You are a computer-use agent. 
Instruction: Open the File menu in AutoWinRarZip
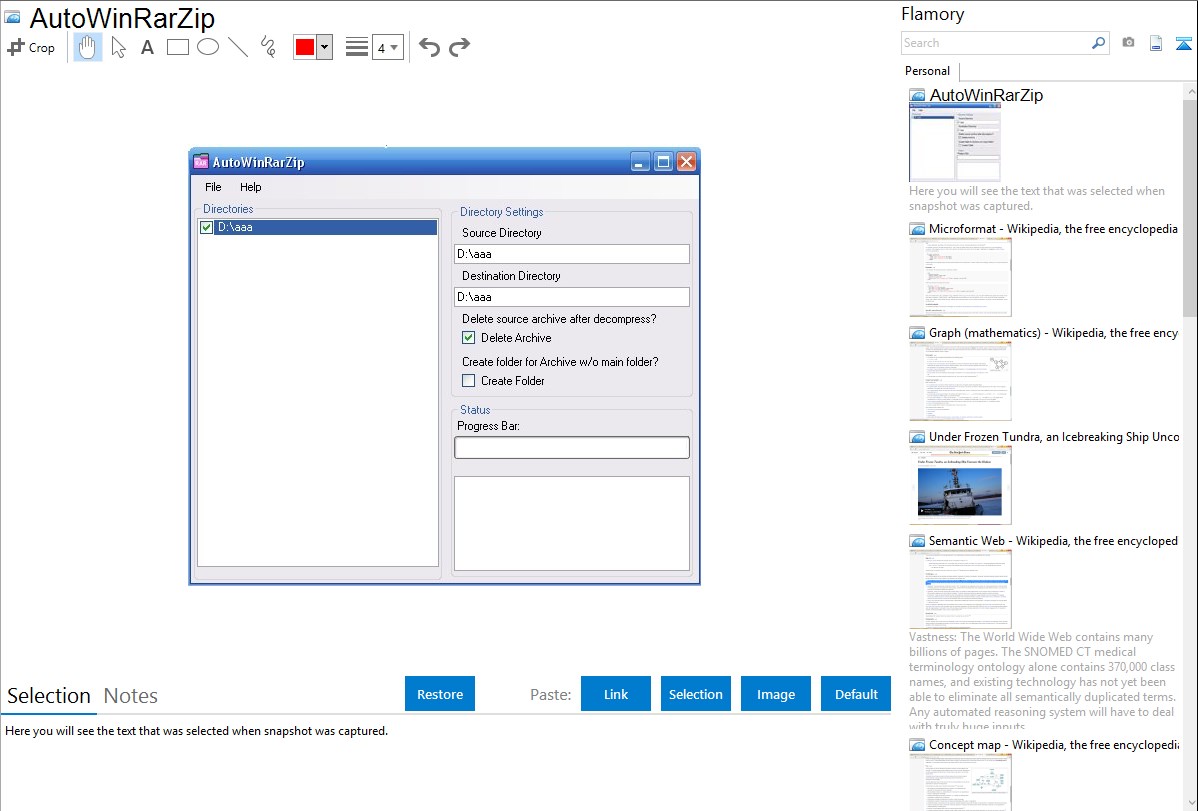[x=213, y=187]
